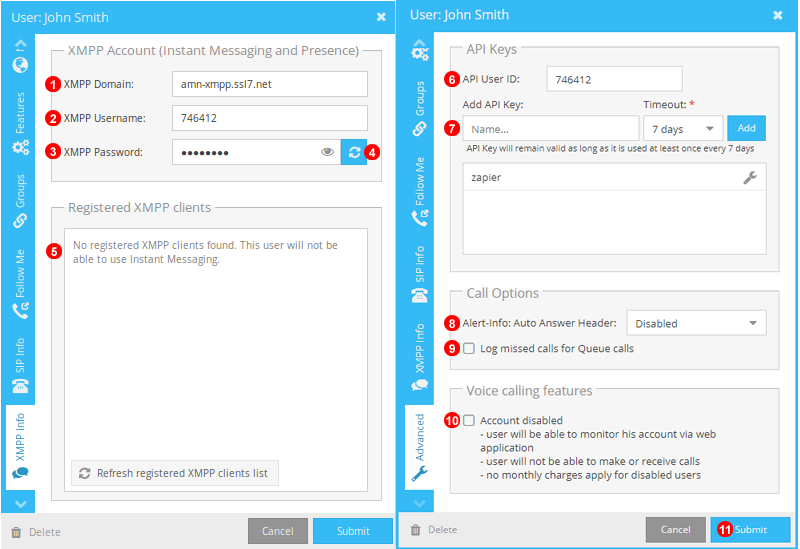The image size is (800, 549).
Task: Open SIP Info tab in left dialog sidebar
Action: (x=20, y=365)
